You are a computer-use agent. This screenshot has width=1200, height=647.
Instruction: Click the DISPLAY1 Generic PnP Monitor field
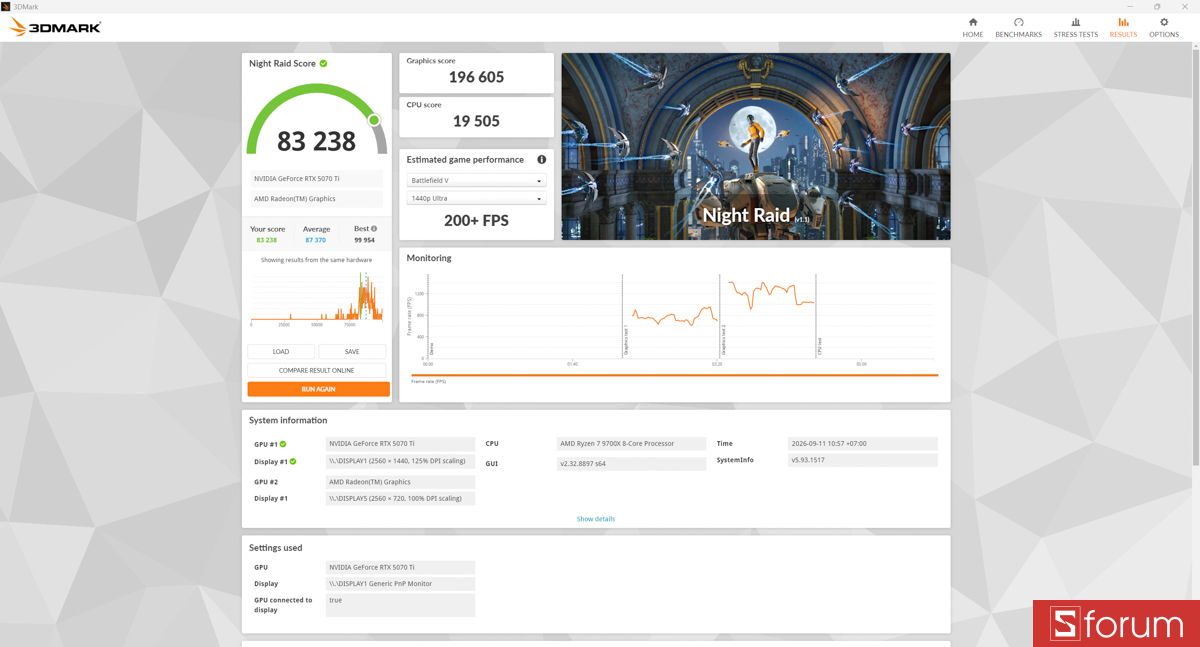(400, 584)
